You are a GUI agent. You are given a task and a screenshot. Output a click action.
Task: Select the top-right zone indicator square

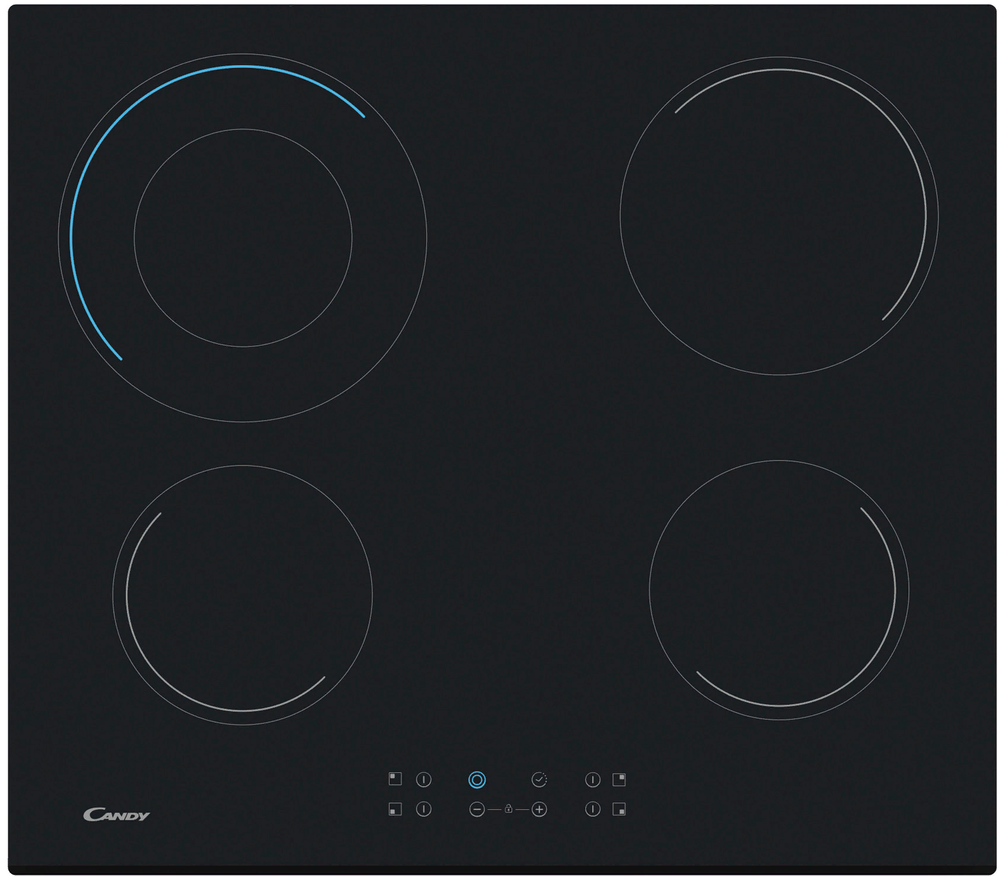point(620,778)
